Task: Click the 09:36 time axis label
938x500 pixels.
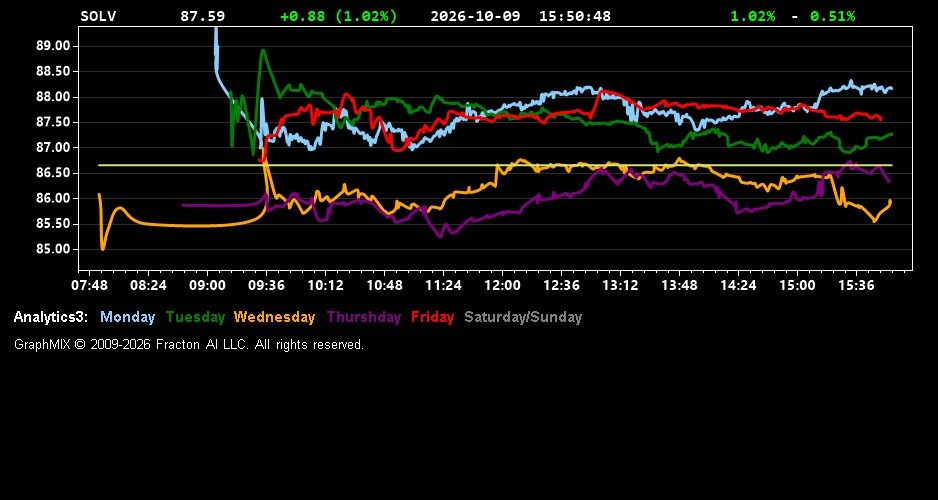Action: click(x=266, y=285)
